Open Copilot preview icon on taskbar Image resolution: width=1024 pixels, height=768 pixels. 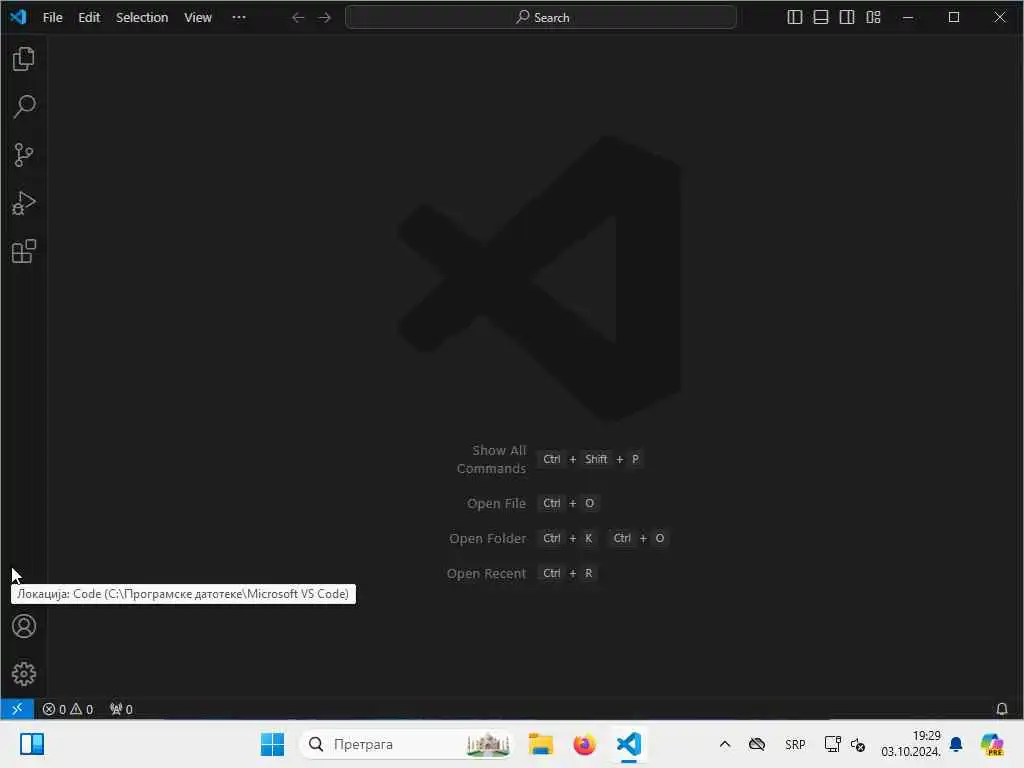[x=992, y=744]
